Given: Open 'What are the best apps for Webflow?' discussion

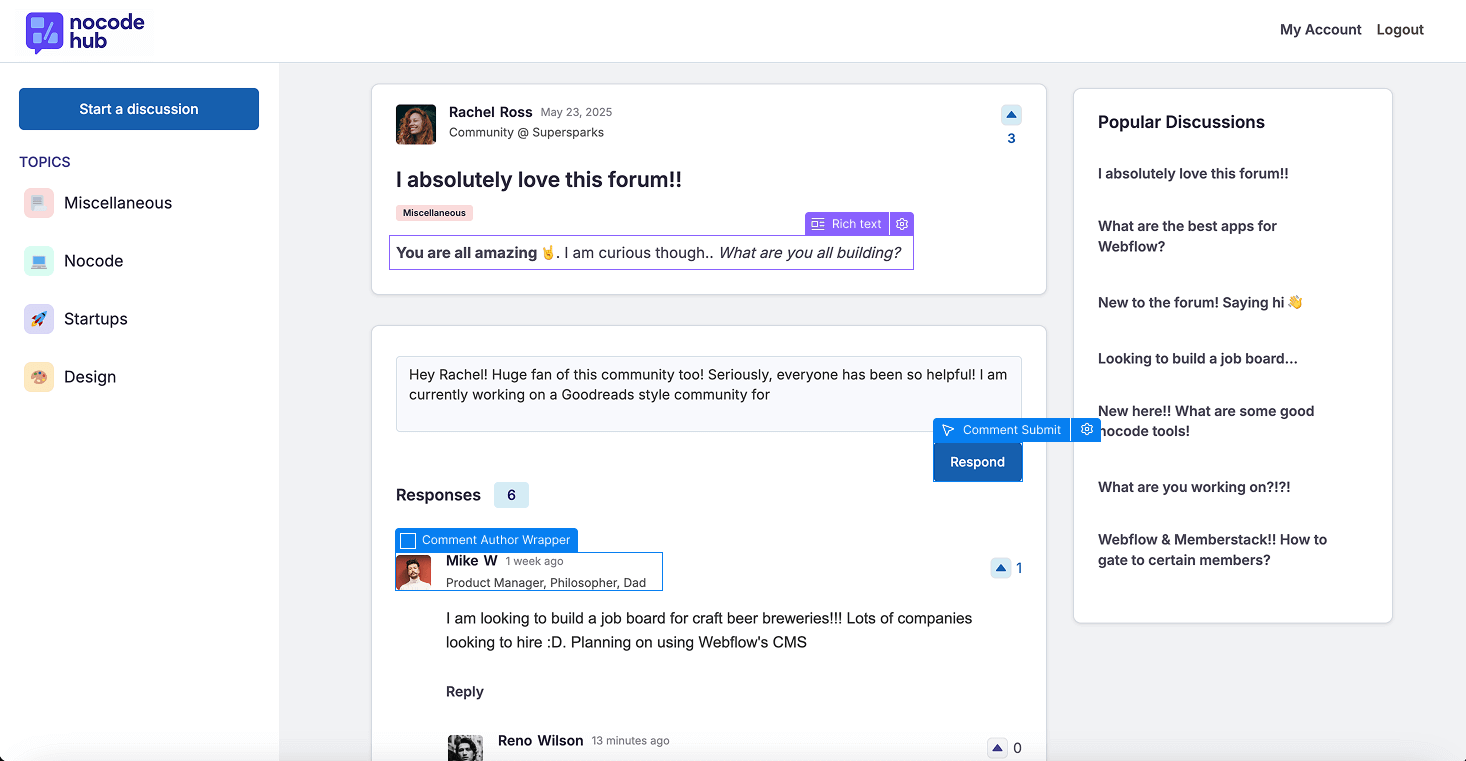Looking at the screenshot, I should click(x=1187, y=236).
